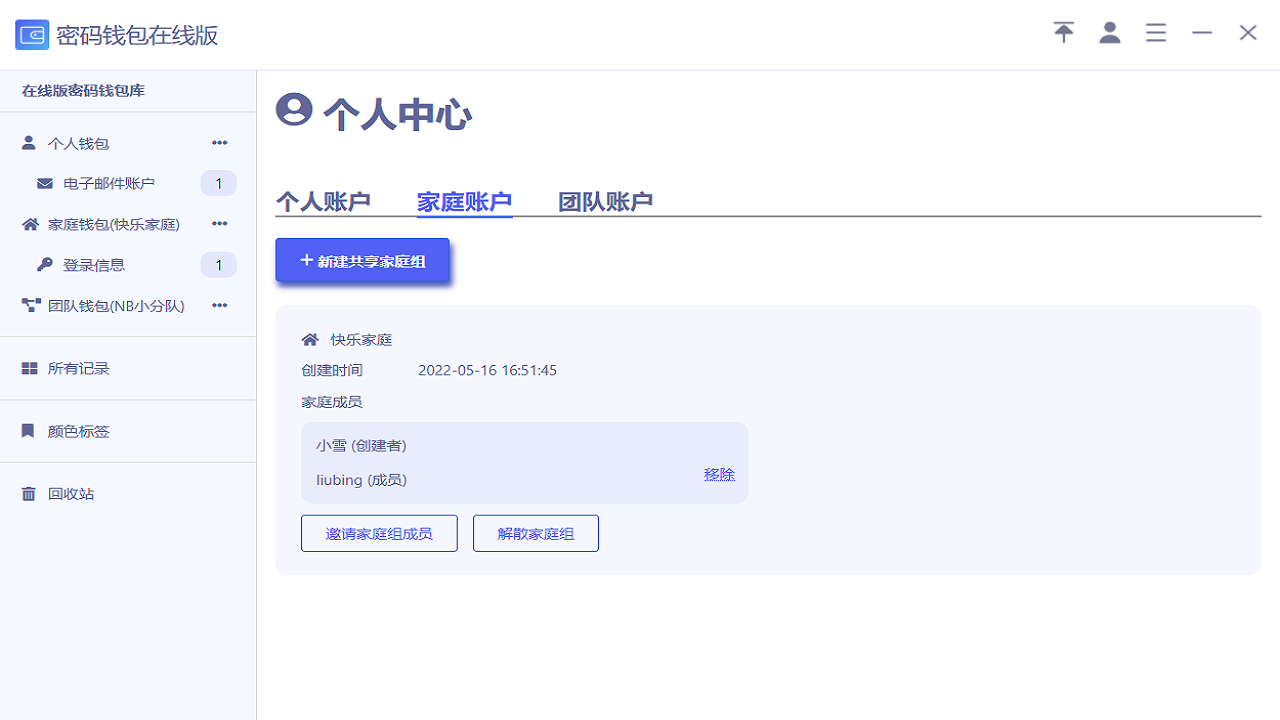Click the envelope icon for 电子邮件账户
This screenshot has width=1280, height=720.
(44, 183)
